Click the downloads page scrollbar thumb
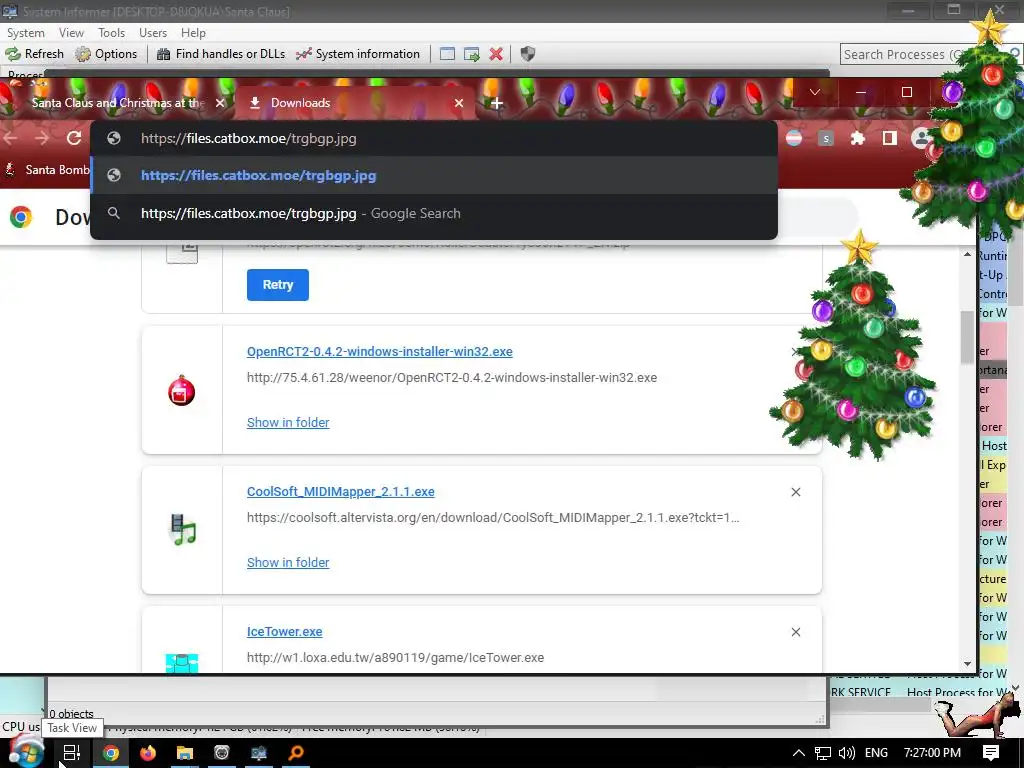 967,337
